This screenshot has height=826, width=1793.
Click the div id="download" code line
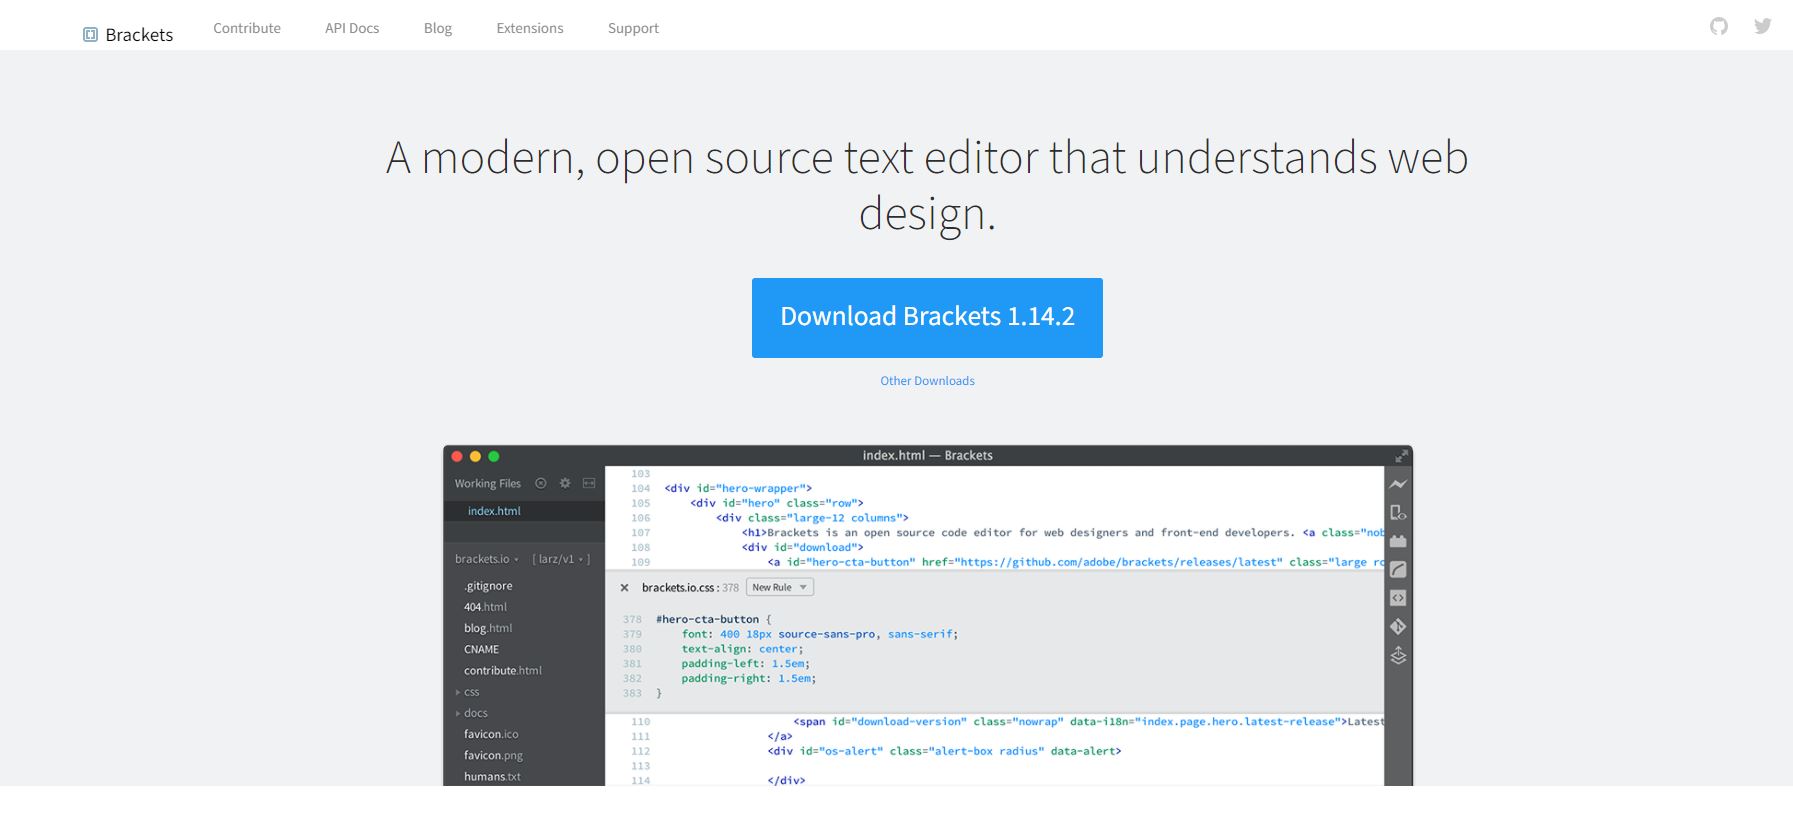(x=802, y=548)
